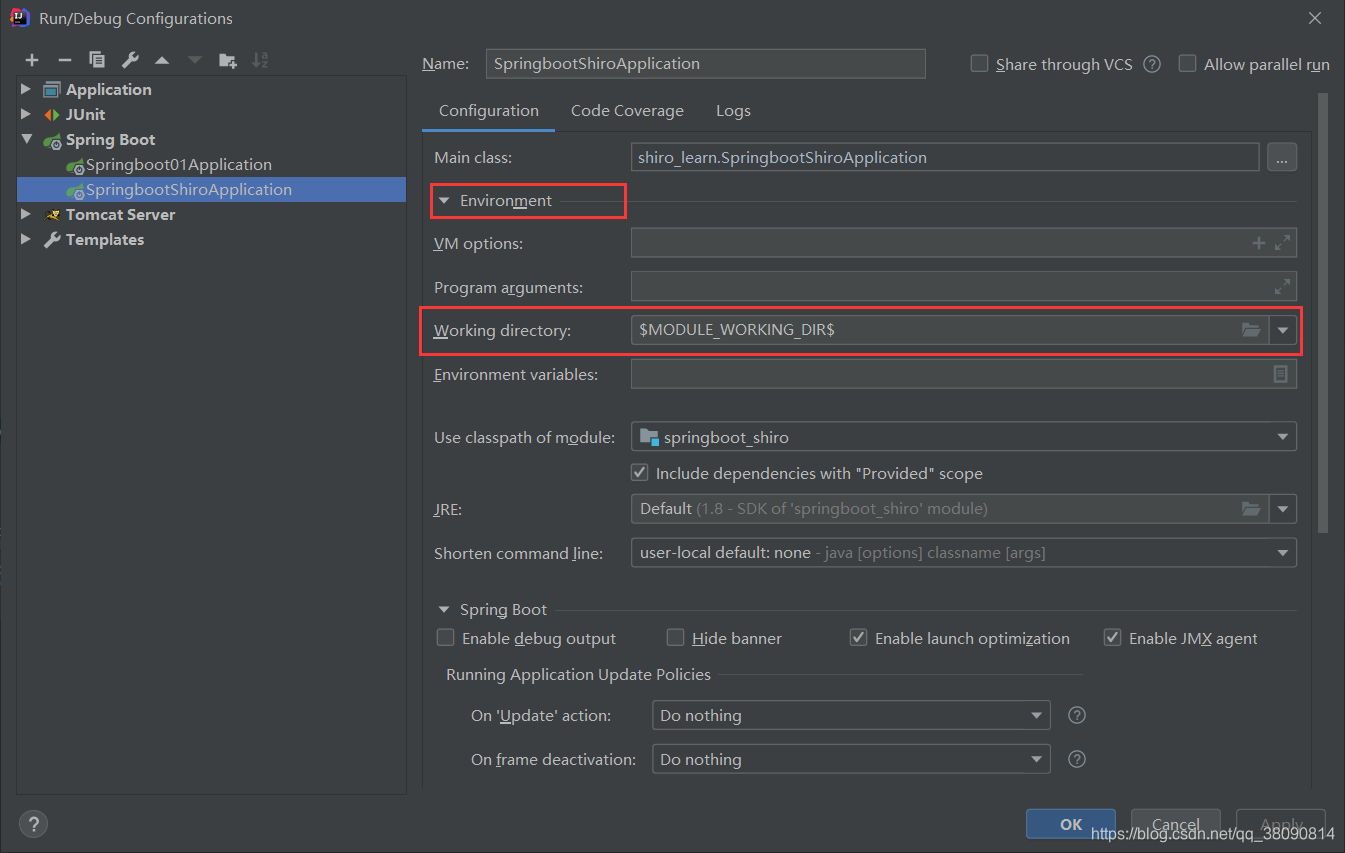Browse main class with ellipsis button
The height and width of the screenshot is (853, 1345).
click(1282, 157)
